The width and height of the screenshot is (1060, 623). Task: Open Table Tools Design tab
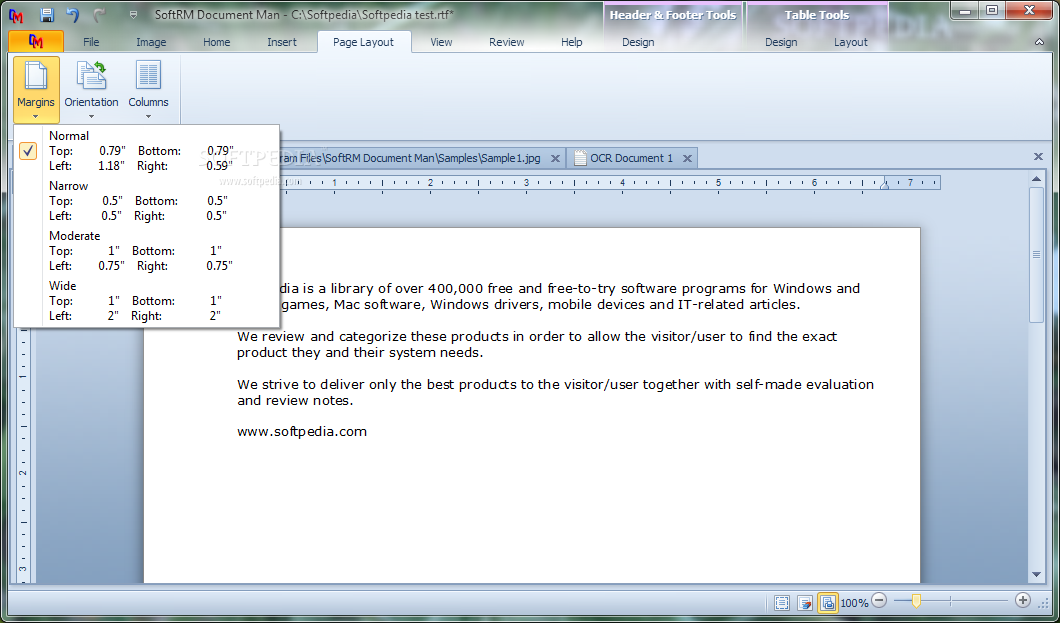pyautogui.click(x=781, y=42)
